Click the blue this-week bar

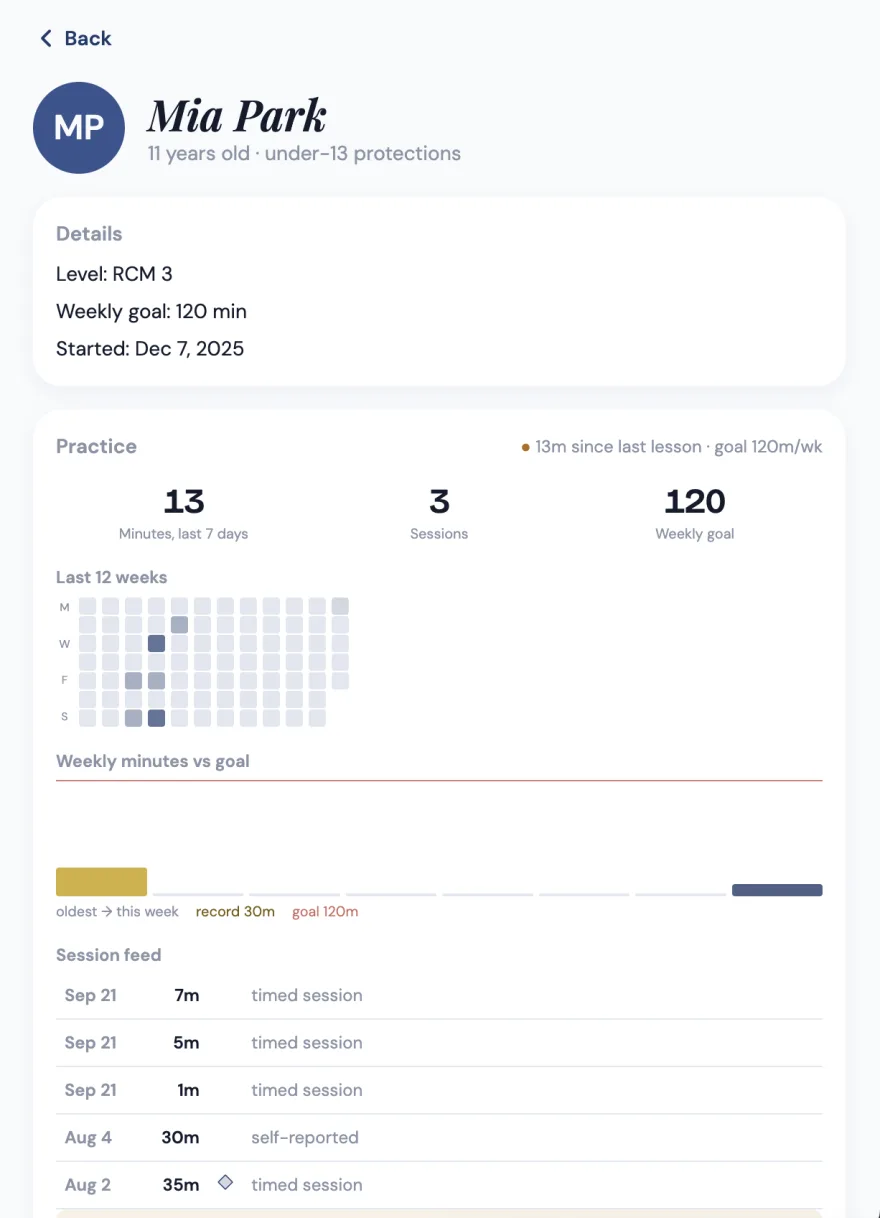(777, 890)
